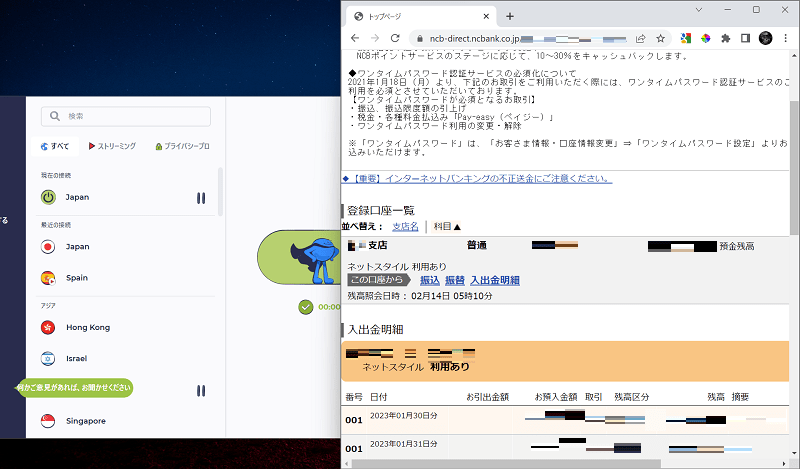800x469 pixels.
Task: Click 振替 link for this account
Action: point(455,280)
